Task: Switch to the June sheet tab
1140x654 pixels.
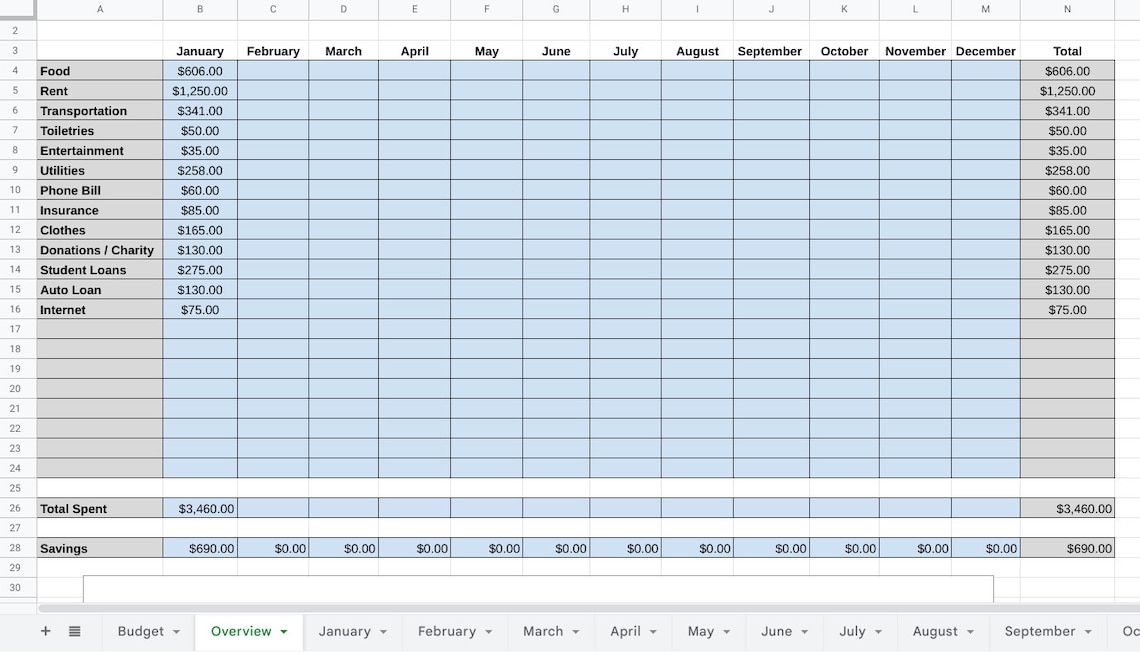Action: [x=777, y=631]
